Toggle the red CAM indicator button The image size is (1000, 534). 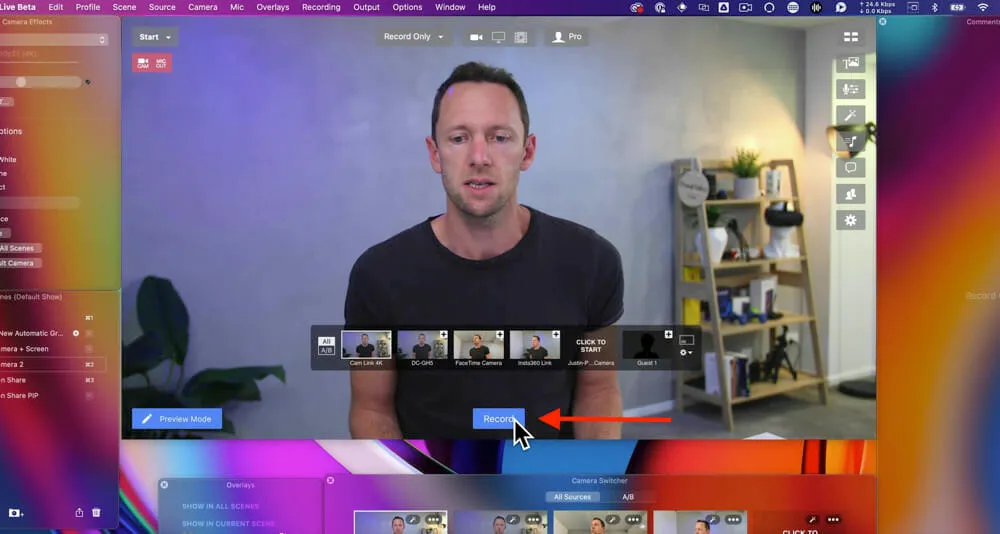[142, 63]
